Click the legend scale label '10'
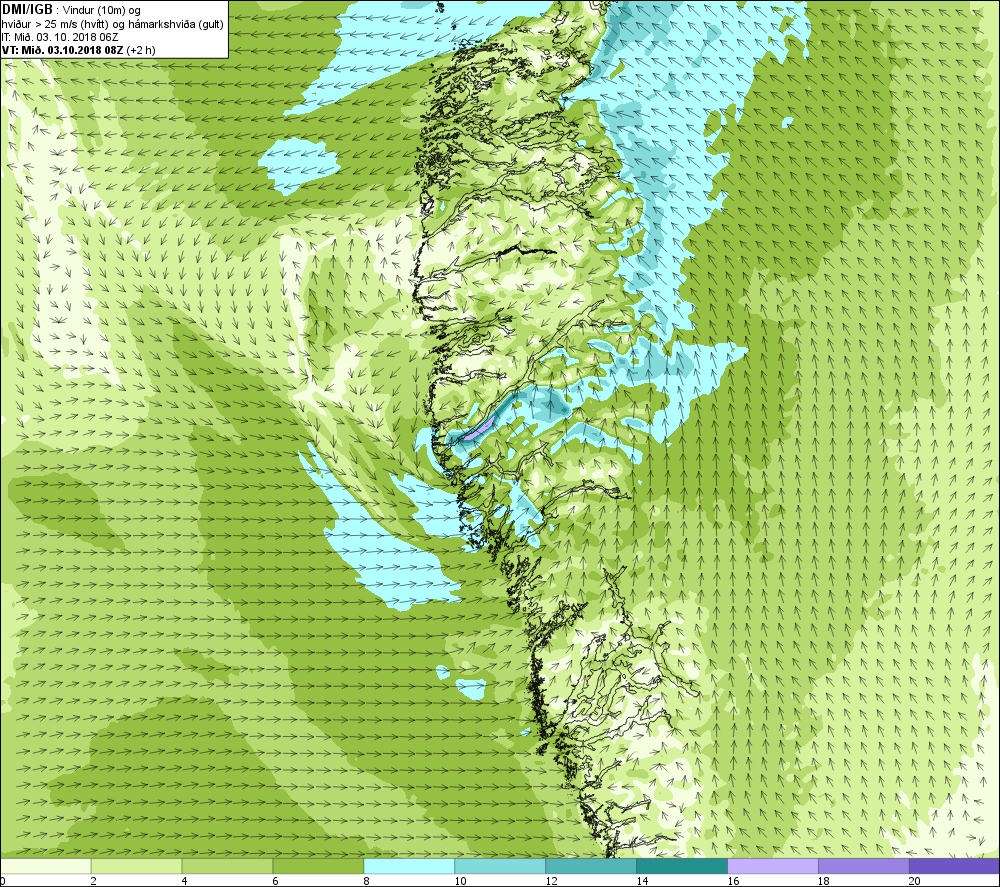 (460, 881)
